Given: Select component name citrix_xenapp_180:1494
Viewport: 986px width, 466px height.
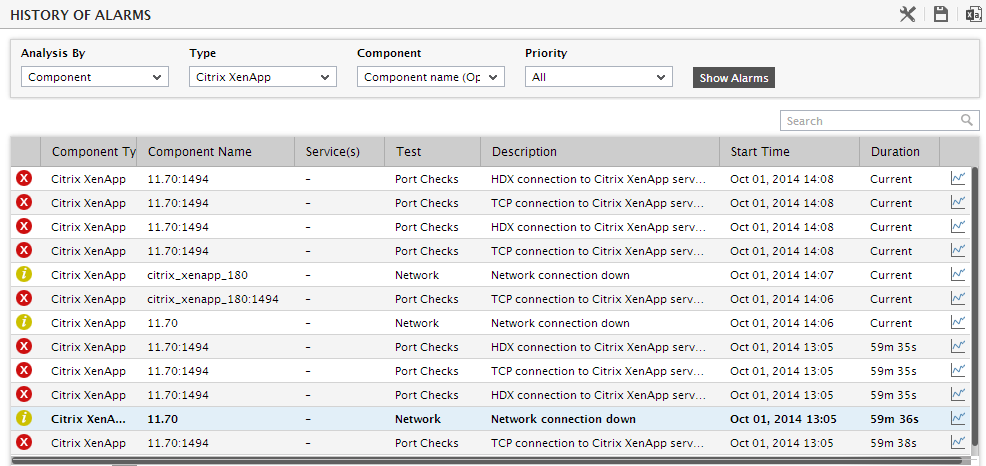Looking at the screenshot, I should click(213, 299).
